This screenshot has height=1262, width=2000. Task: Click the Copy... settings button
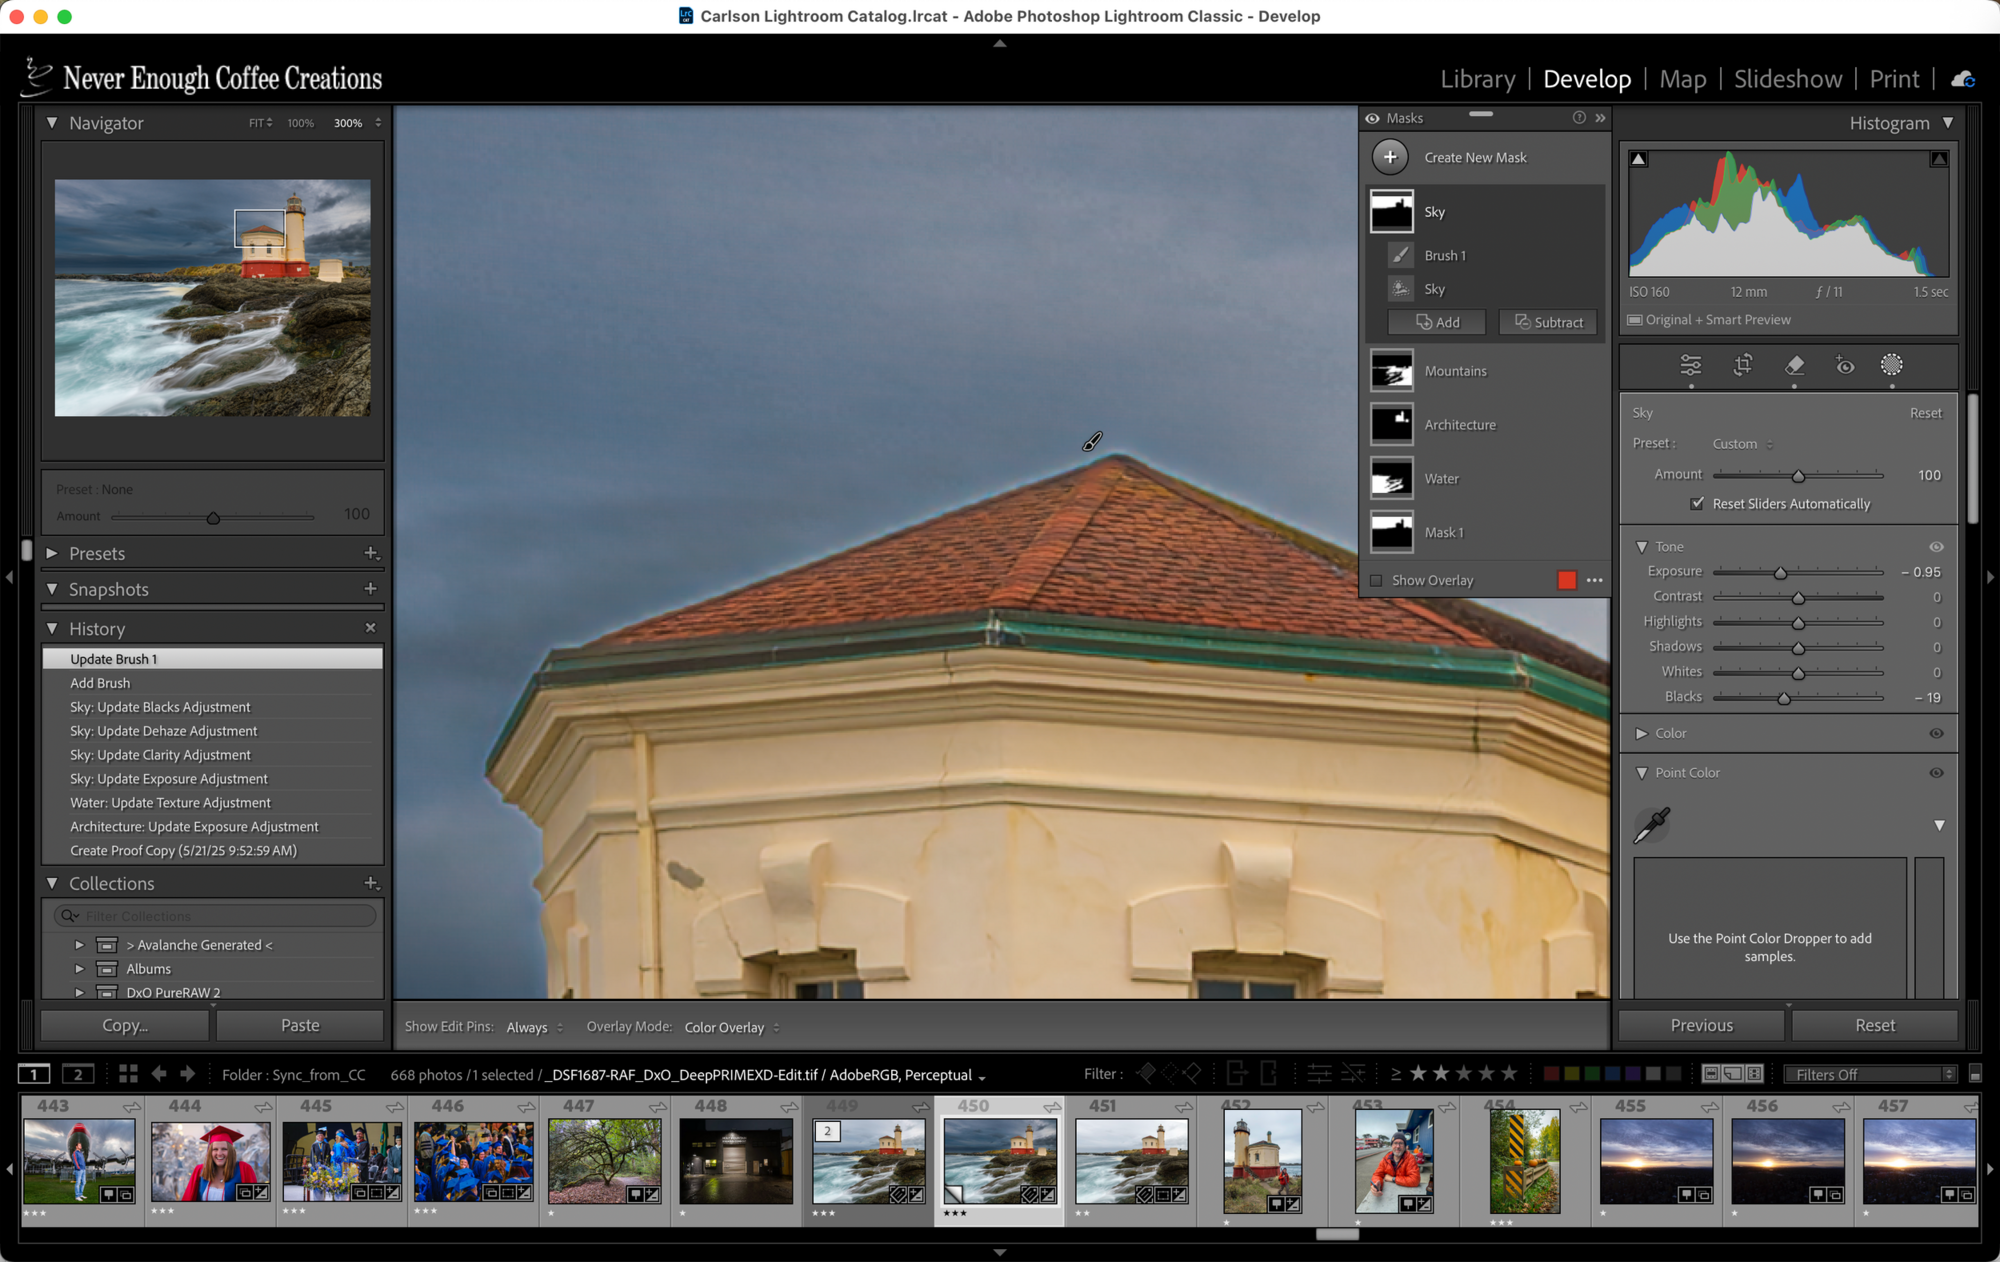(x=125, y=1025)
